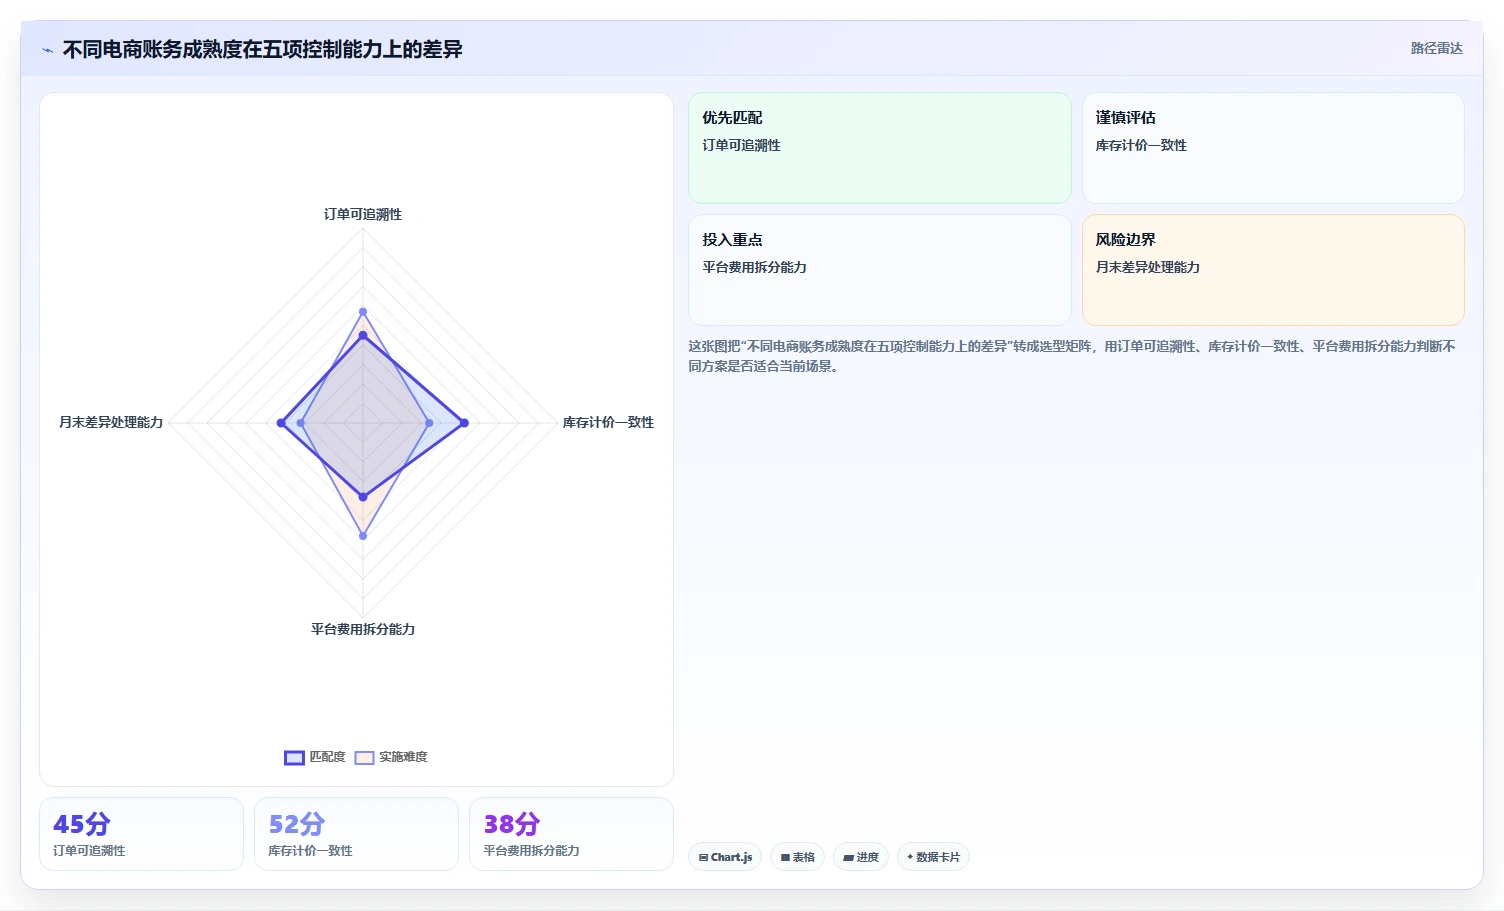
Task: Click the radar axis label 订单可追溯性
Action: (363, 214)
